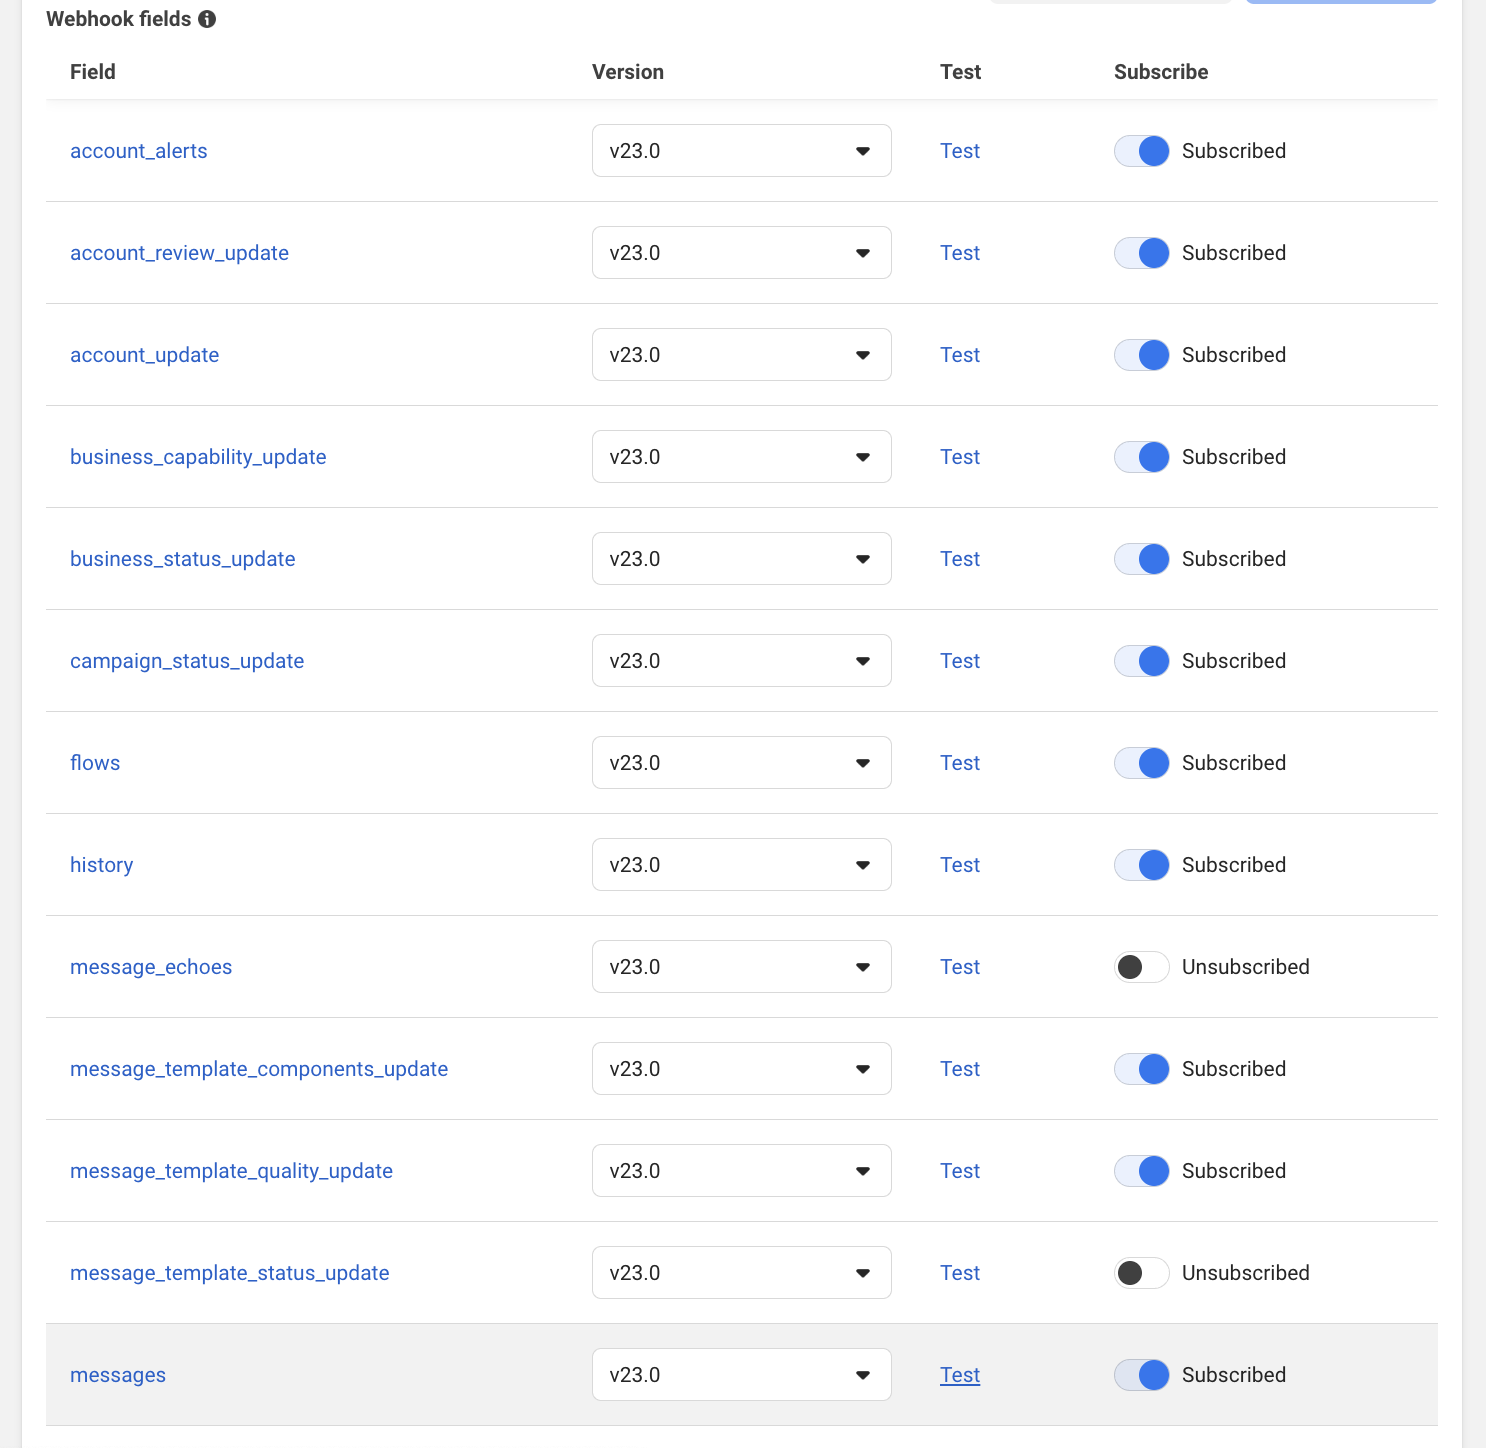Toggle off the flows subscription

coord(1141,763)
